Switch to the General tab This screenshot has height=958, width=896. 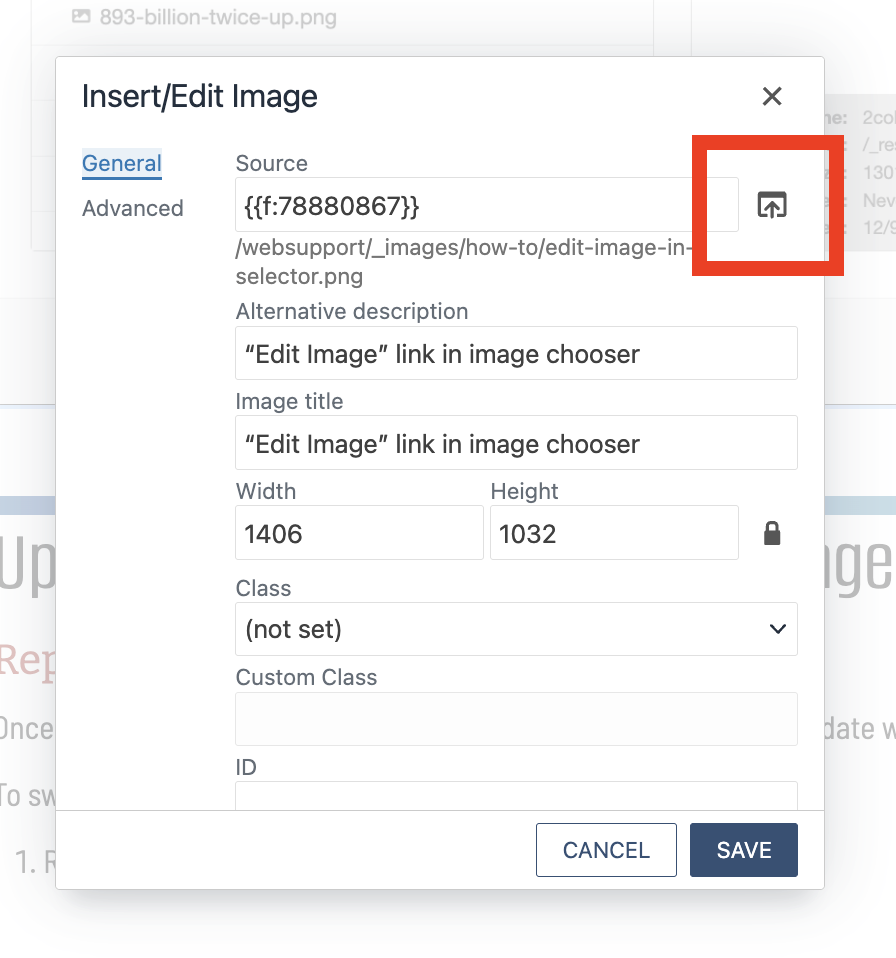(x=122, y=164)
